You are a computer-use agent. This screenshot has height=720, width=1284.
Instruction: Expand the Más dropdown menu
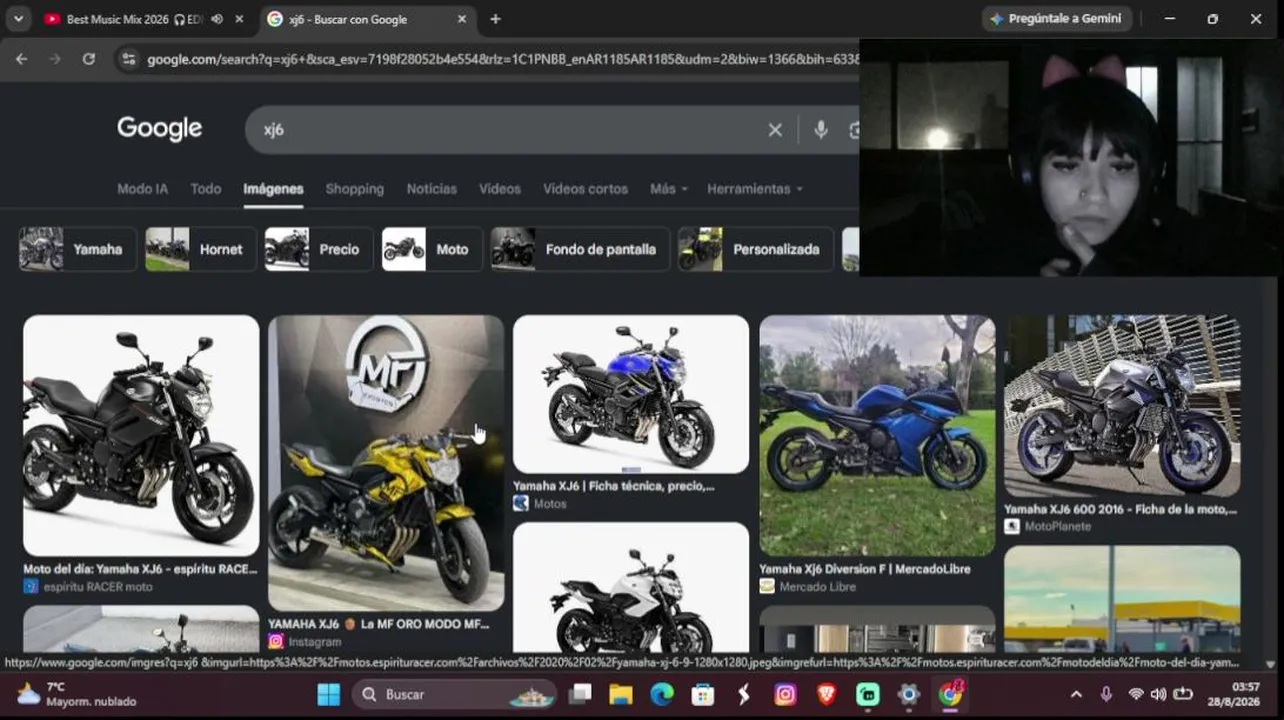click(669, 189)
